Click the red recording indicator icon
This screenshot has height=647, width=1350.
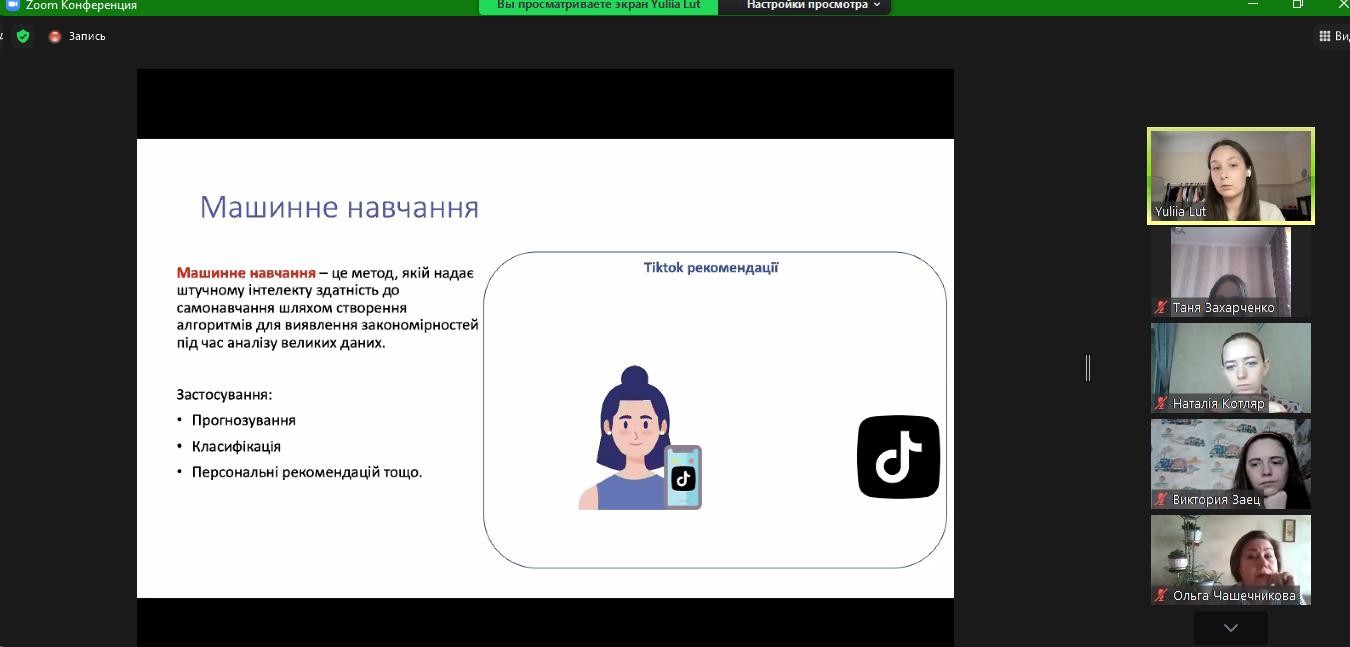55,36
